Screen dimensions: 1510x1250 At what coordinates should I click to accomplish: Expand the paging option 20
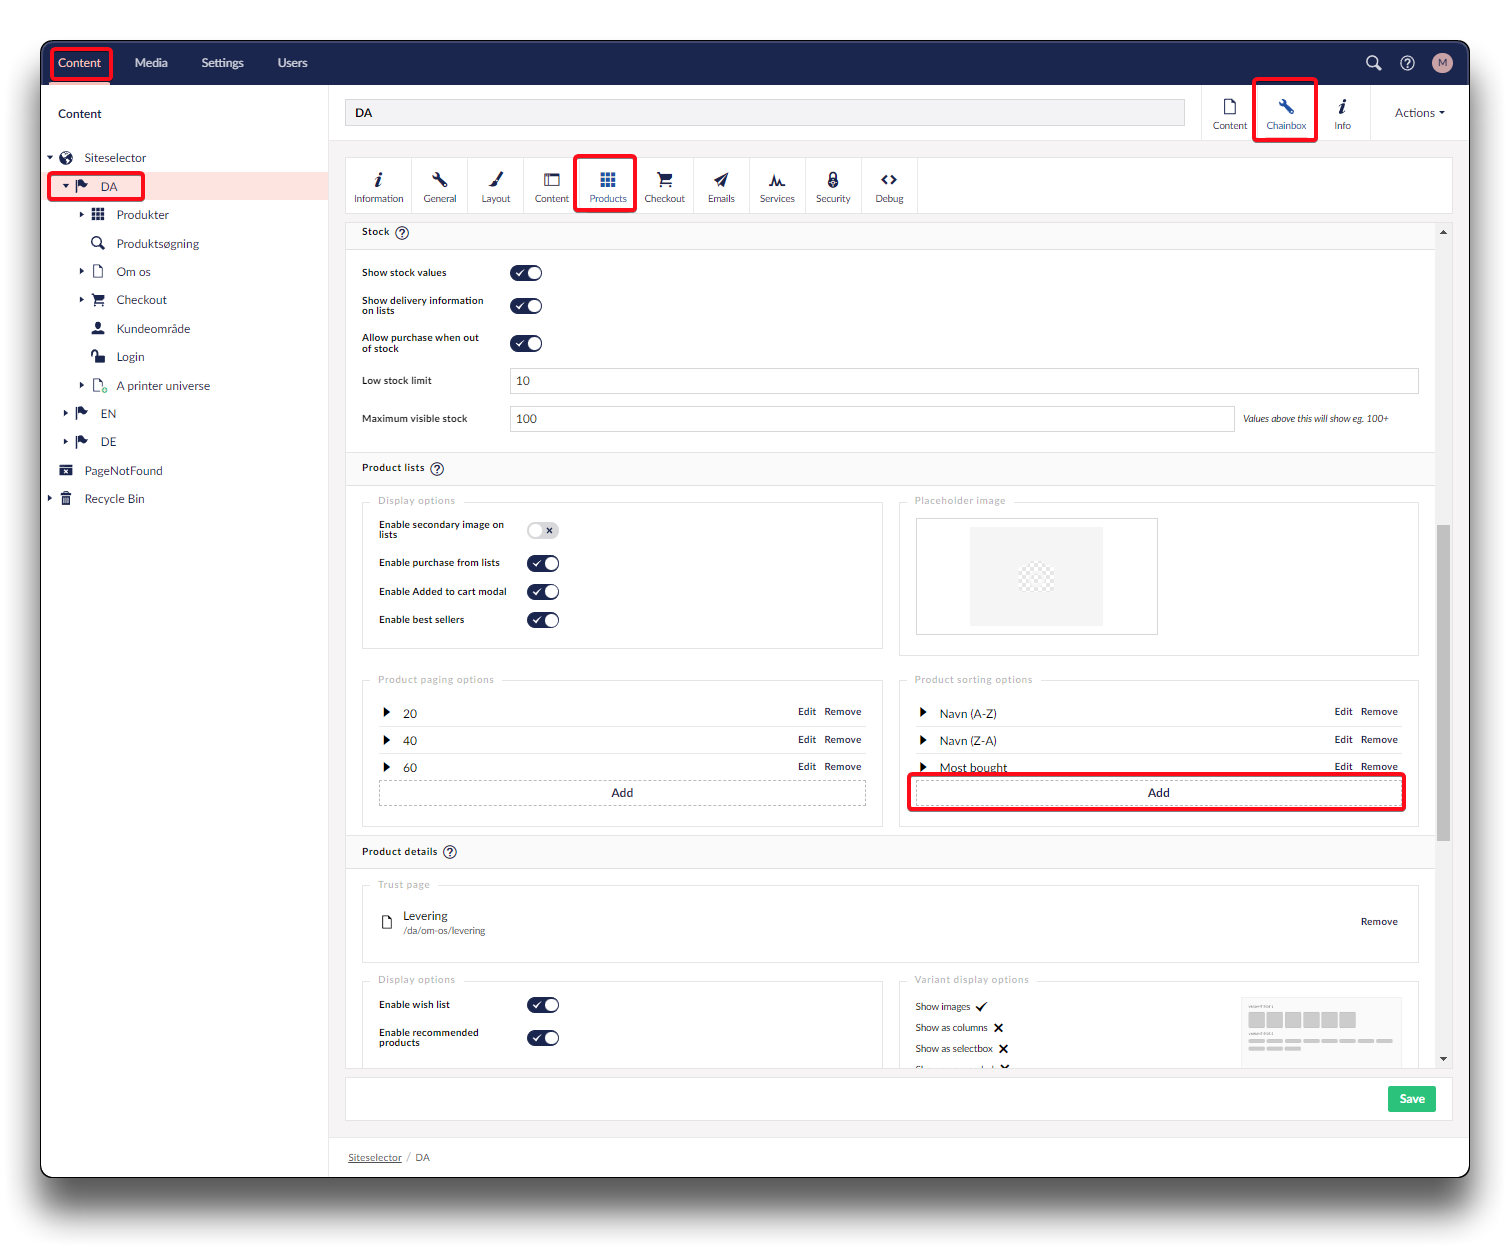pyautogui.click(x=387, y=713)
